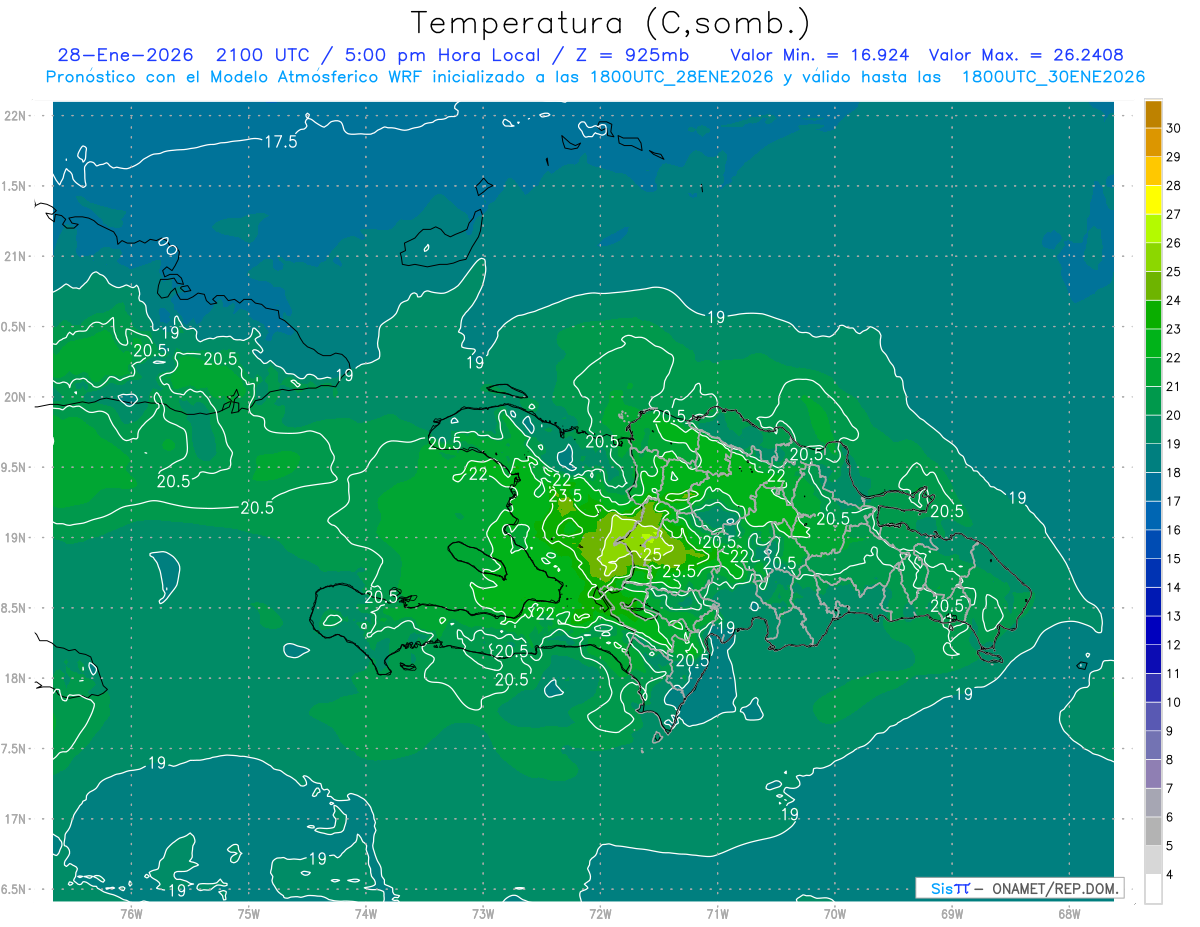Pick the dark orange top swatch of the legend
Screen dimensions: 1200x927
point(1153,114)
